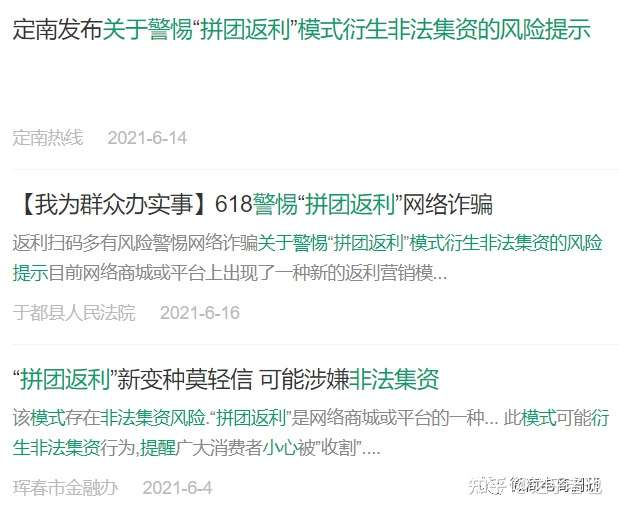Open the "拼团返利"新变种莫轻信 article headline
The height and width of the screenshot is (512, 619).
click(x=226, y=379)
